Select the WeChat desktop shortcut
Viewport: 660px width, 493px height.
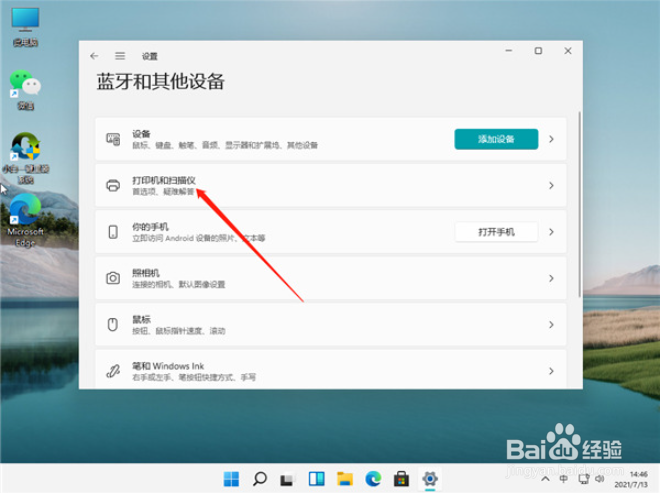(25, 90)
